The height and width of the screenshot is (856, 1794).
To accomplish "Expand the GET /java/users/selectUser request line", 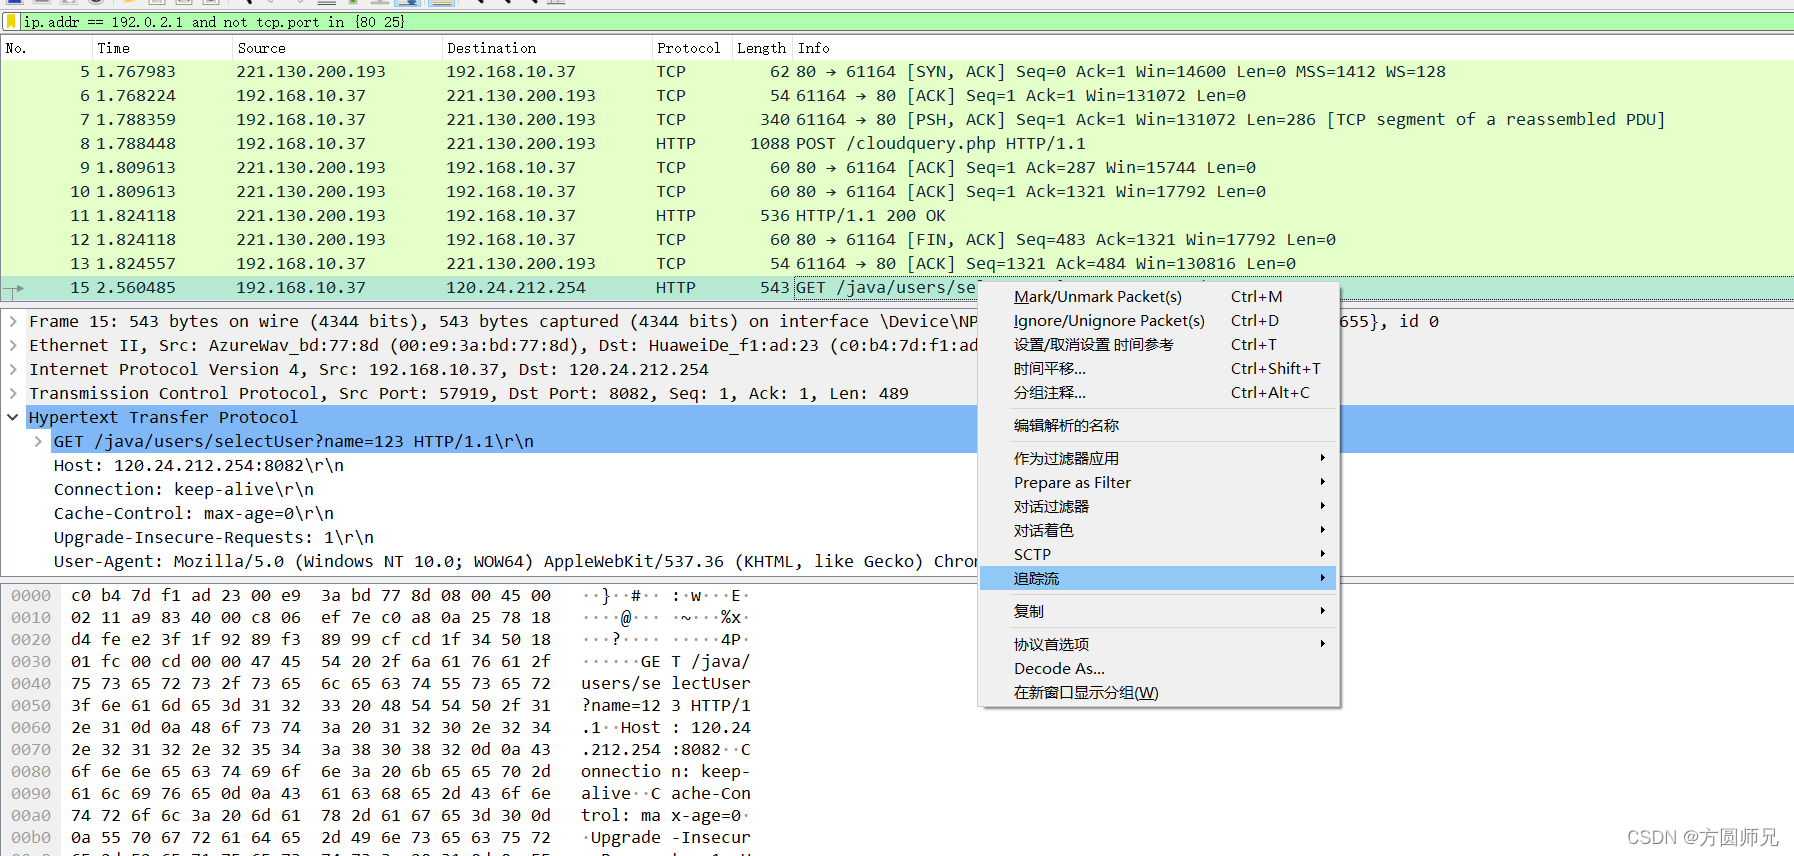I will click(x=38, y=441).
